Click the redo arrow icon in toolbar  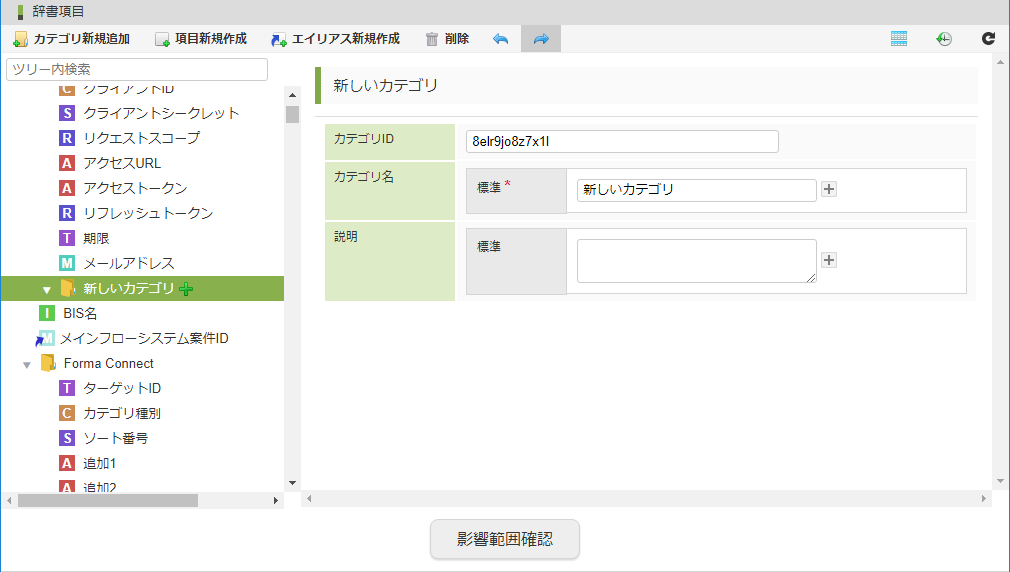pos(541,39)
